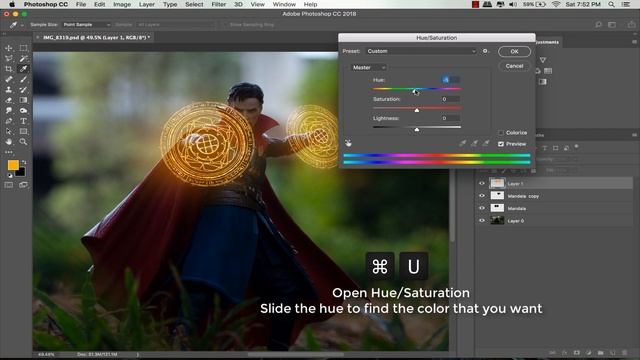This screenshot has width=640, height=360.
Task: Open the File menu
Action: tap(81, 4)
